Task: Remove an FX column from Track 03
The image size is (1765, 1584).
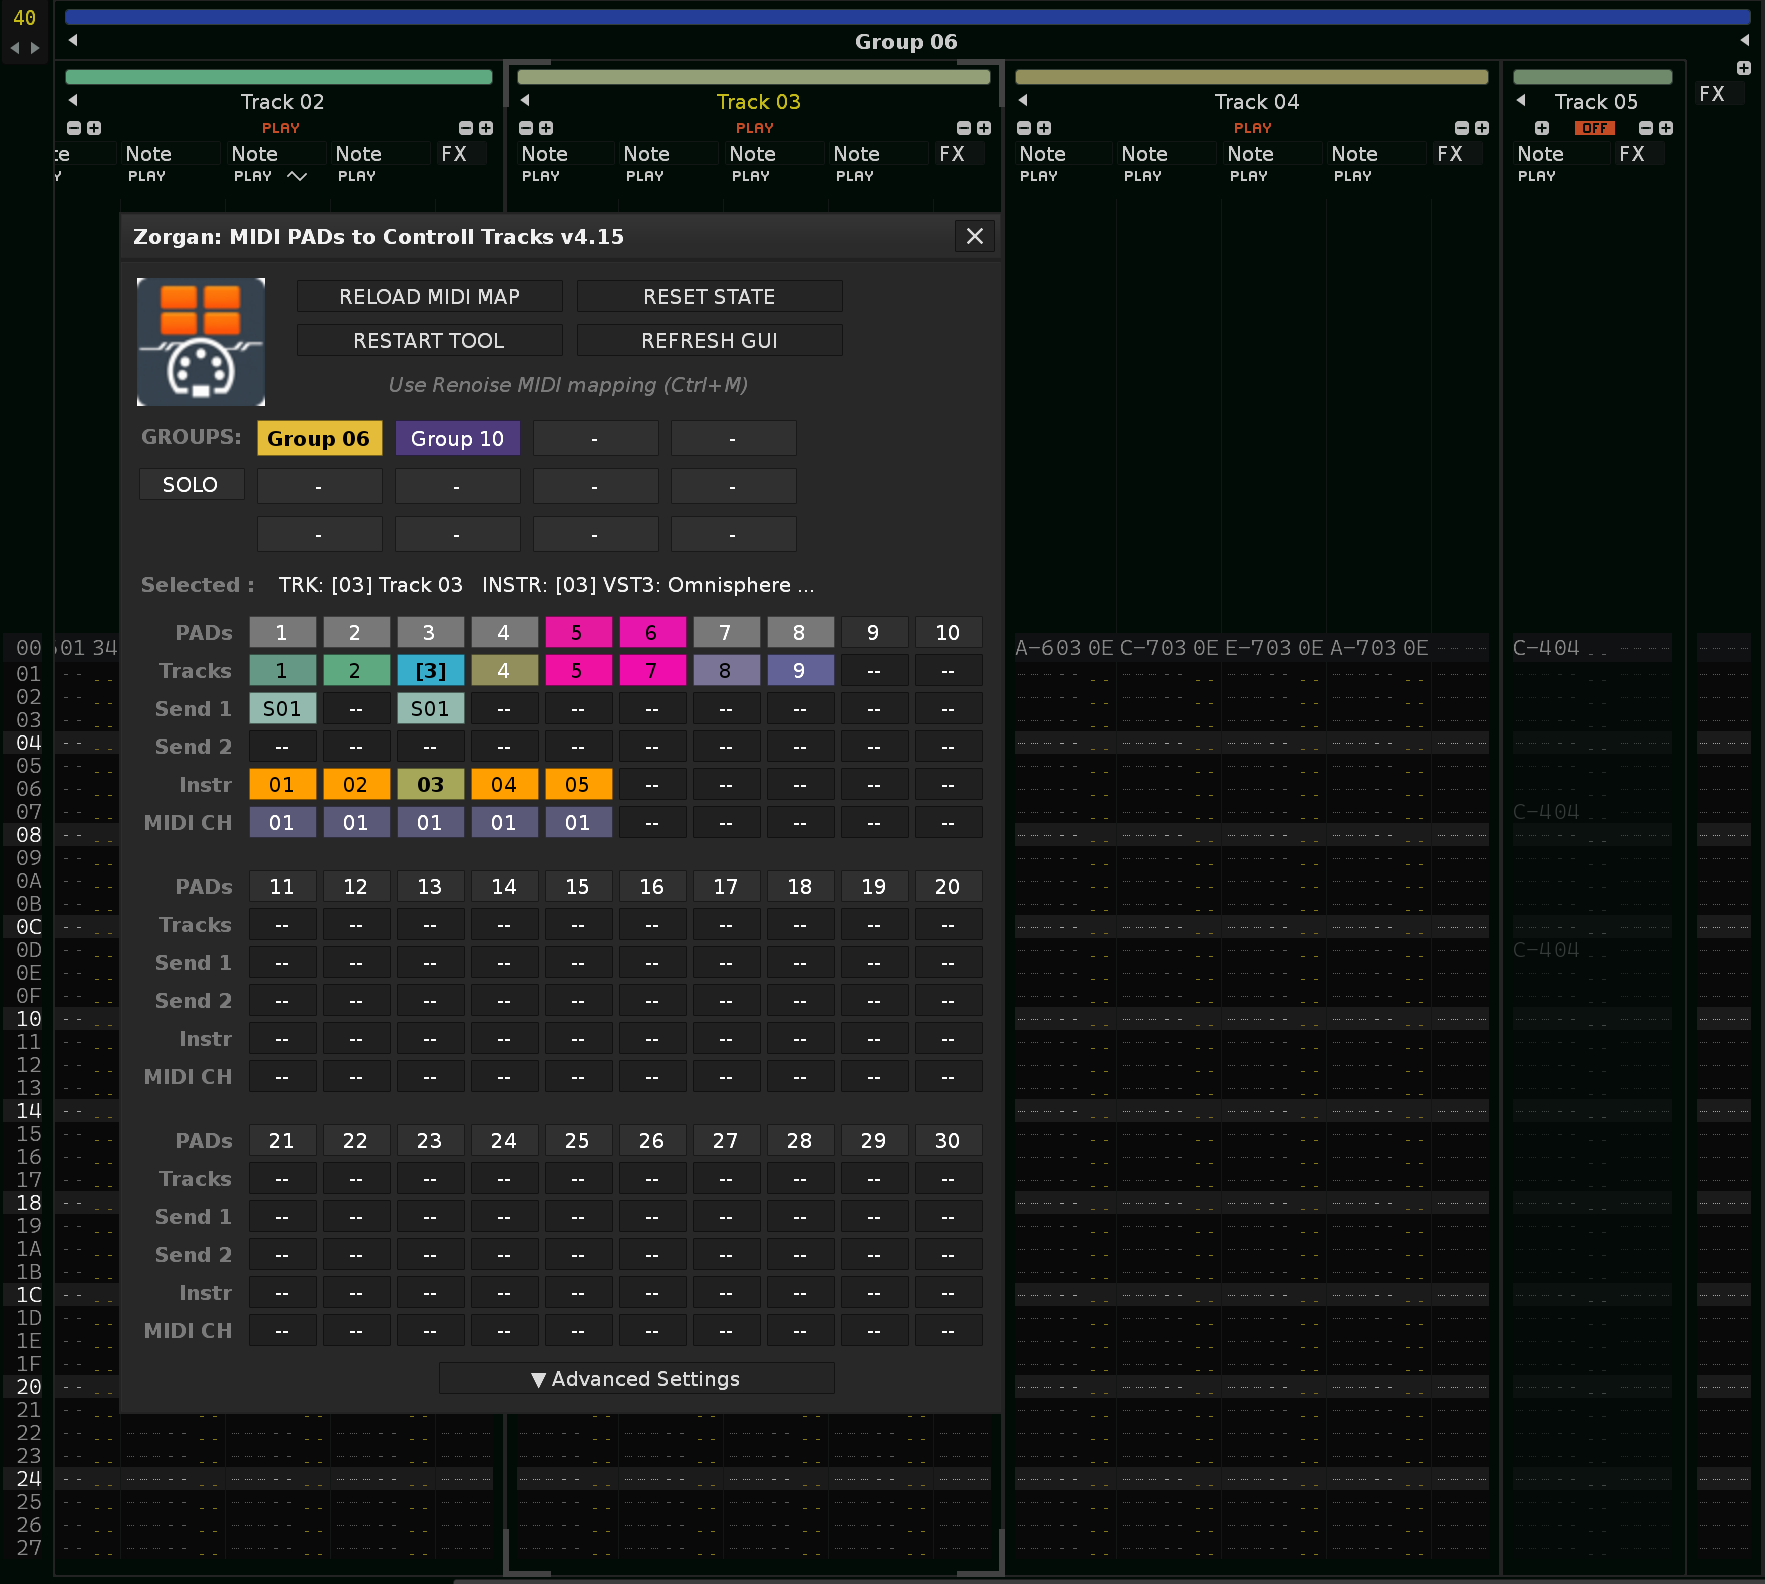Action: click(964, 128)
